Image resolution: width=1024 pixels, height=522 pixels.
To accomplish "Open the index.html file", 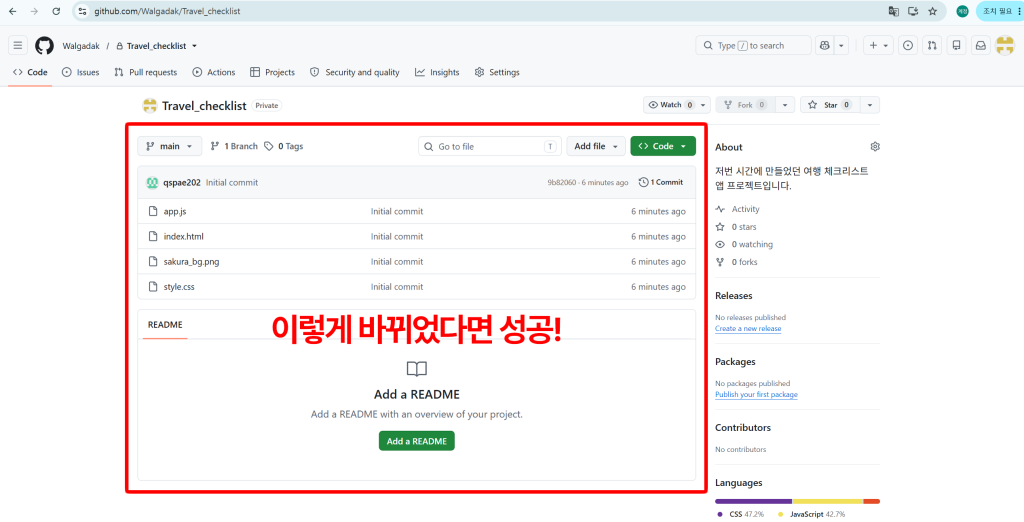I will coord(184,237).
